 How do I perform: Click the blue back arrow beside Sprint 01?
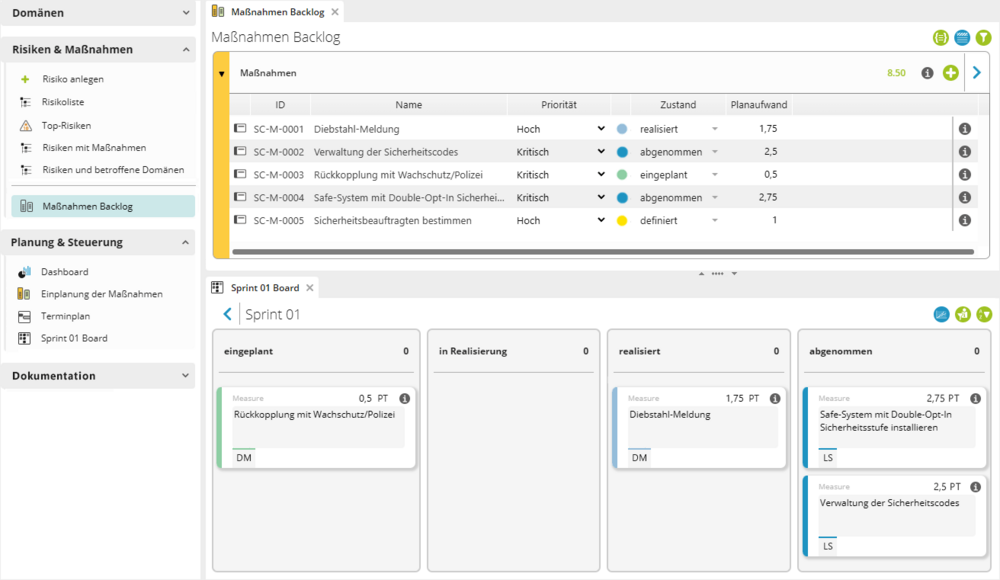pyautogui.click(x=228, y=315)
